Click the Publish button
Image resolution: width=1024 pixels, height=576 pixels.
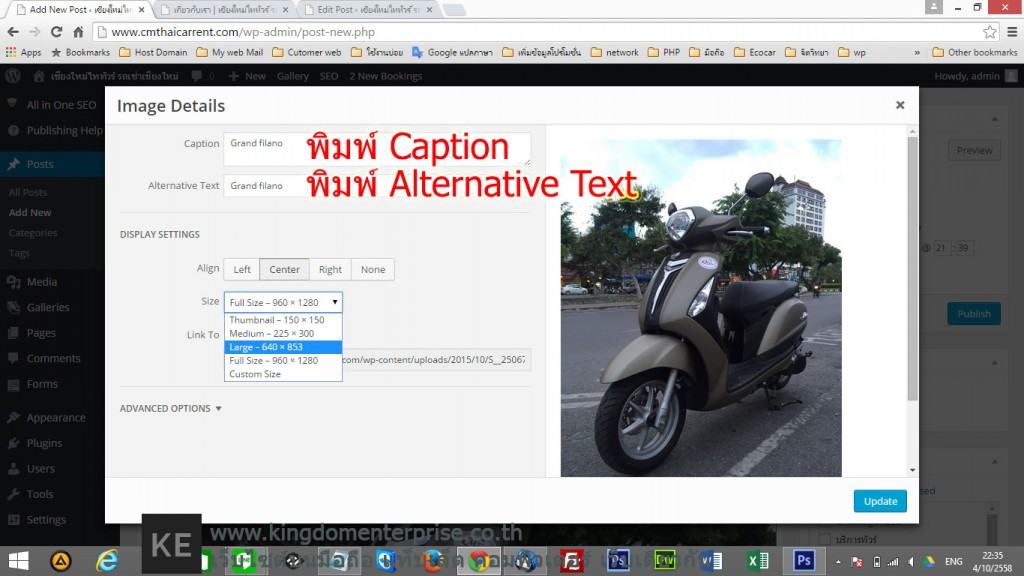tap(973, 313)
